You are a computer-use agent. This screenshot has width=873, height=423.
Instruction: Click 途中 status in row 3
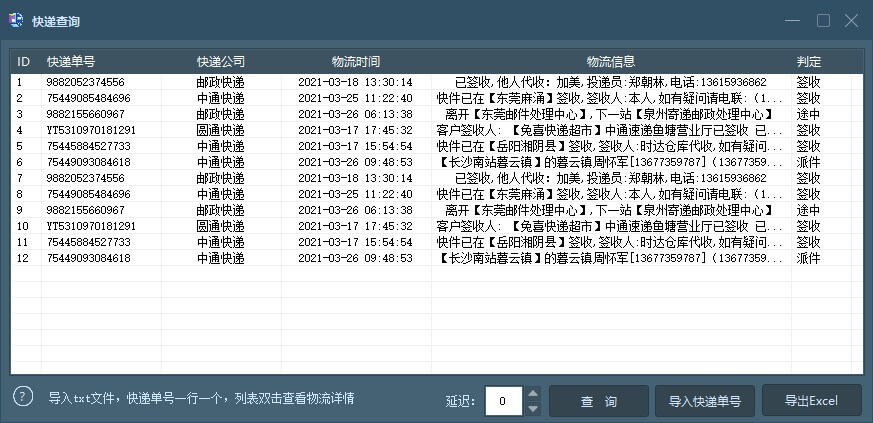tap(808, 114)
